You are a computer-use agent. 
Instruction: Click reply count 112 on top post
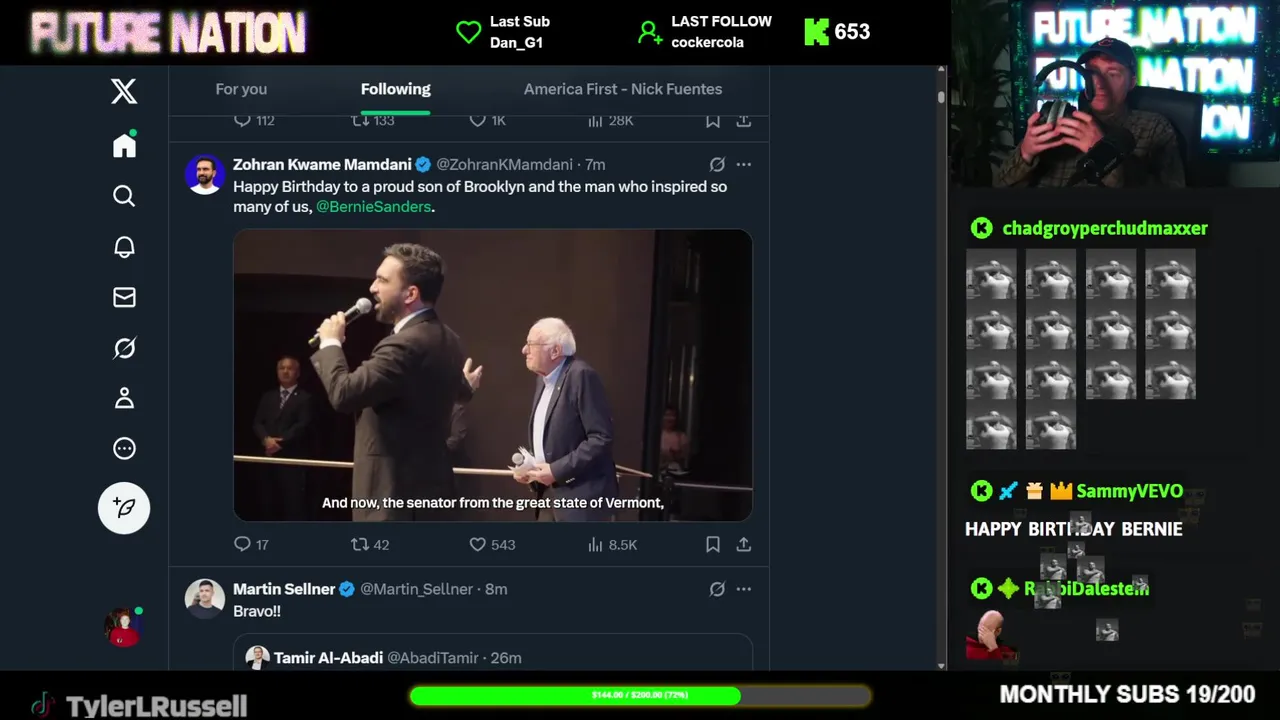click(254, 120)
